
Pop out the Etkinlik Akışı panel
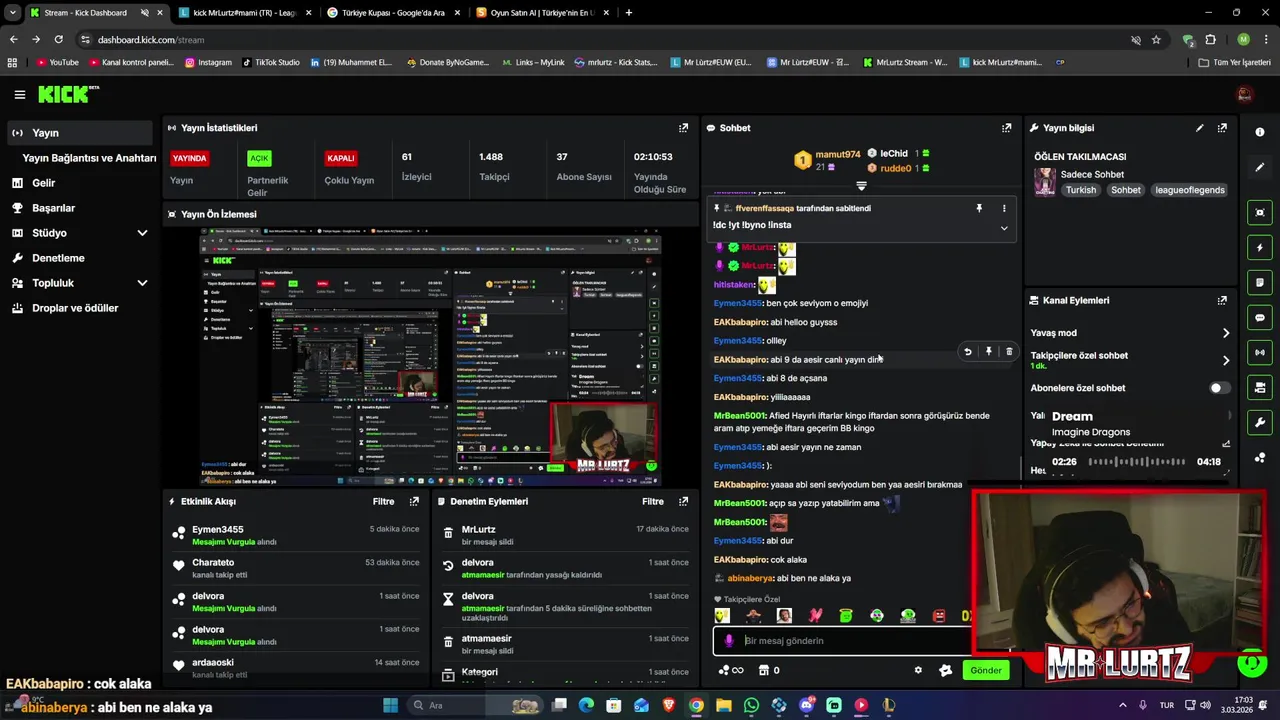pos(414,501)
